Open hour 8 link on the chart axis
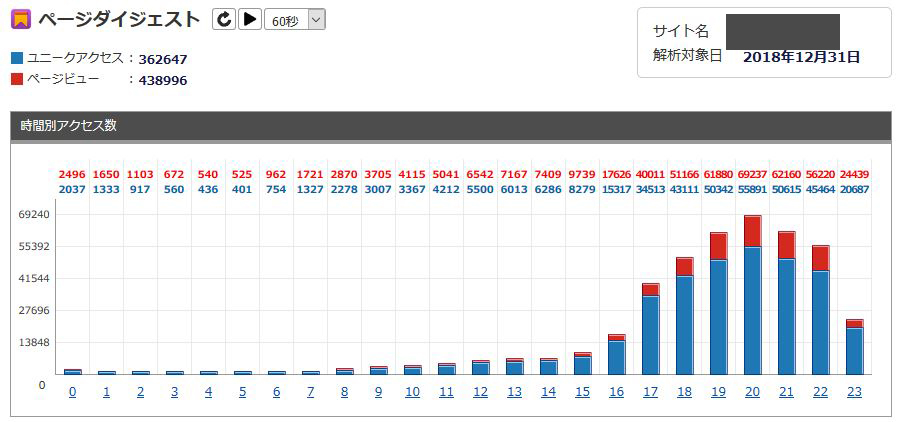The image size is (900, 422). [344, 392]
